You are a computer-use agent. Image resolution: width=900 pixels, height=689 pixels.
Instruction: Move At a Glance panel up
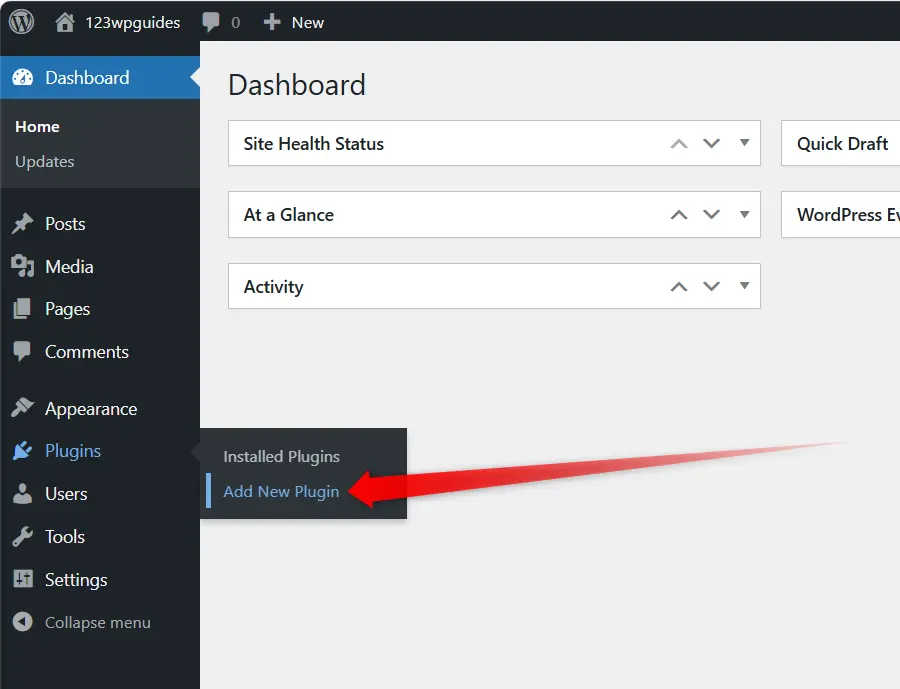click(x=679, y=215)
